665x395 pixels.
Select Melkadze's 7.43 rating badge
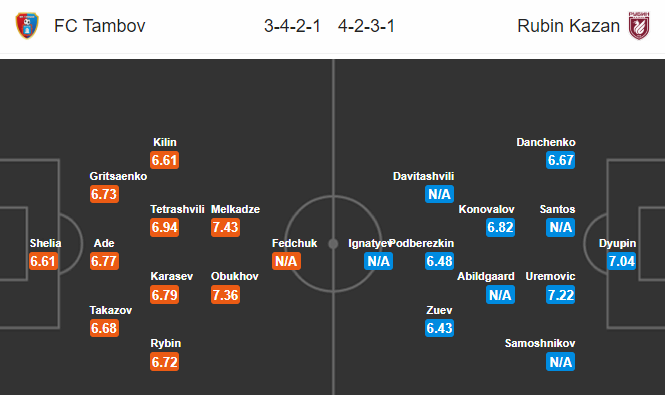coord(226,227)
